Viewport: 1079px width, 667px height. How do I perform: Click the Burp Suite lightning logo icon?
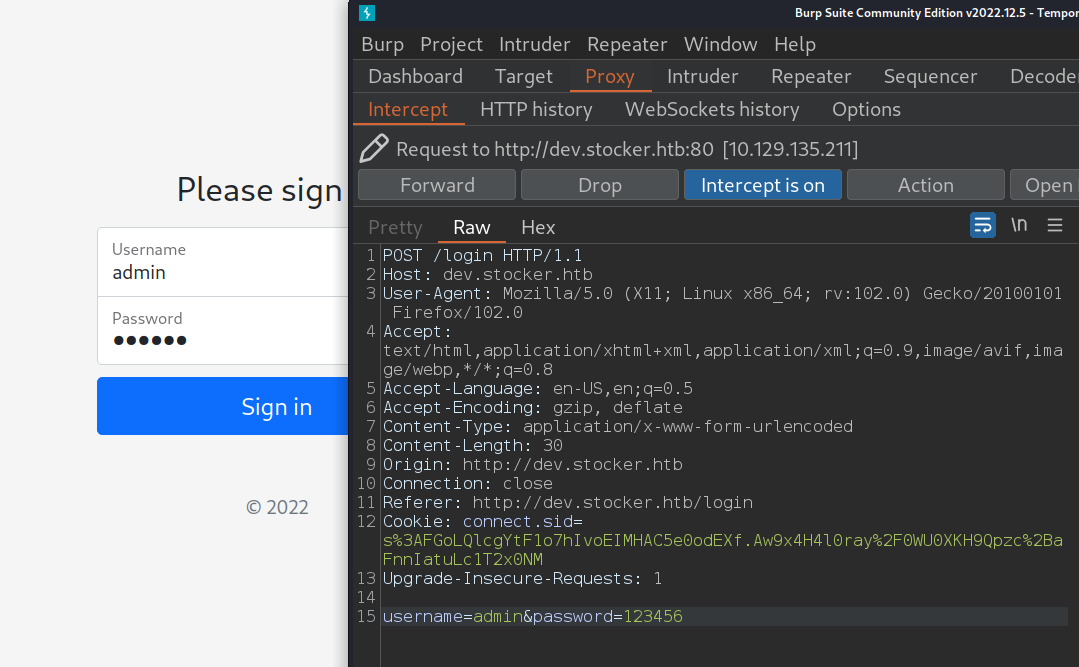pos(367,13)
